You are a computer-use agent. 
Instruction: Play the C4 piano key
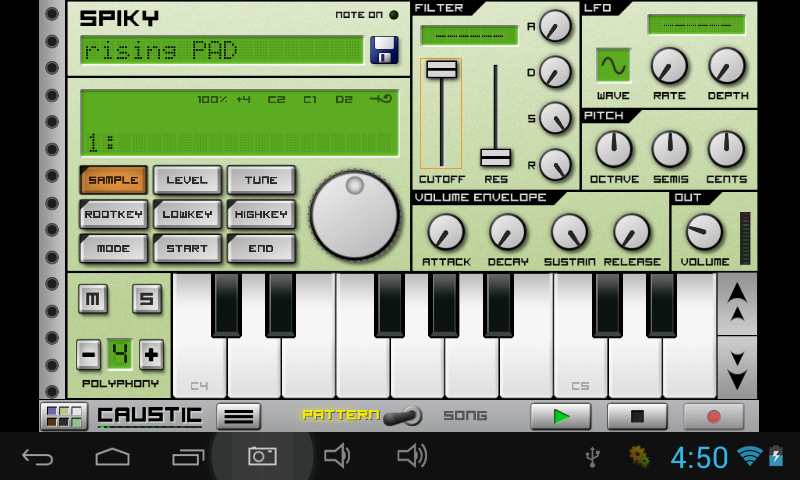point(200,336)
